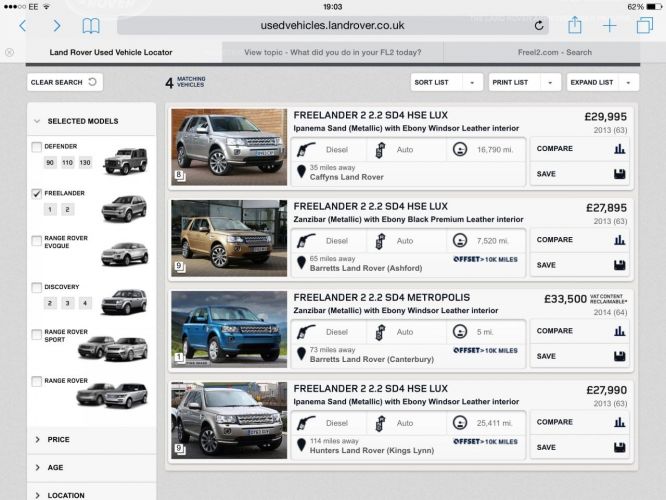The height and width of the screenshot is (500, 666).
Task: Show all tabs overview icon
Action: 644,25
